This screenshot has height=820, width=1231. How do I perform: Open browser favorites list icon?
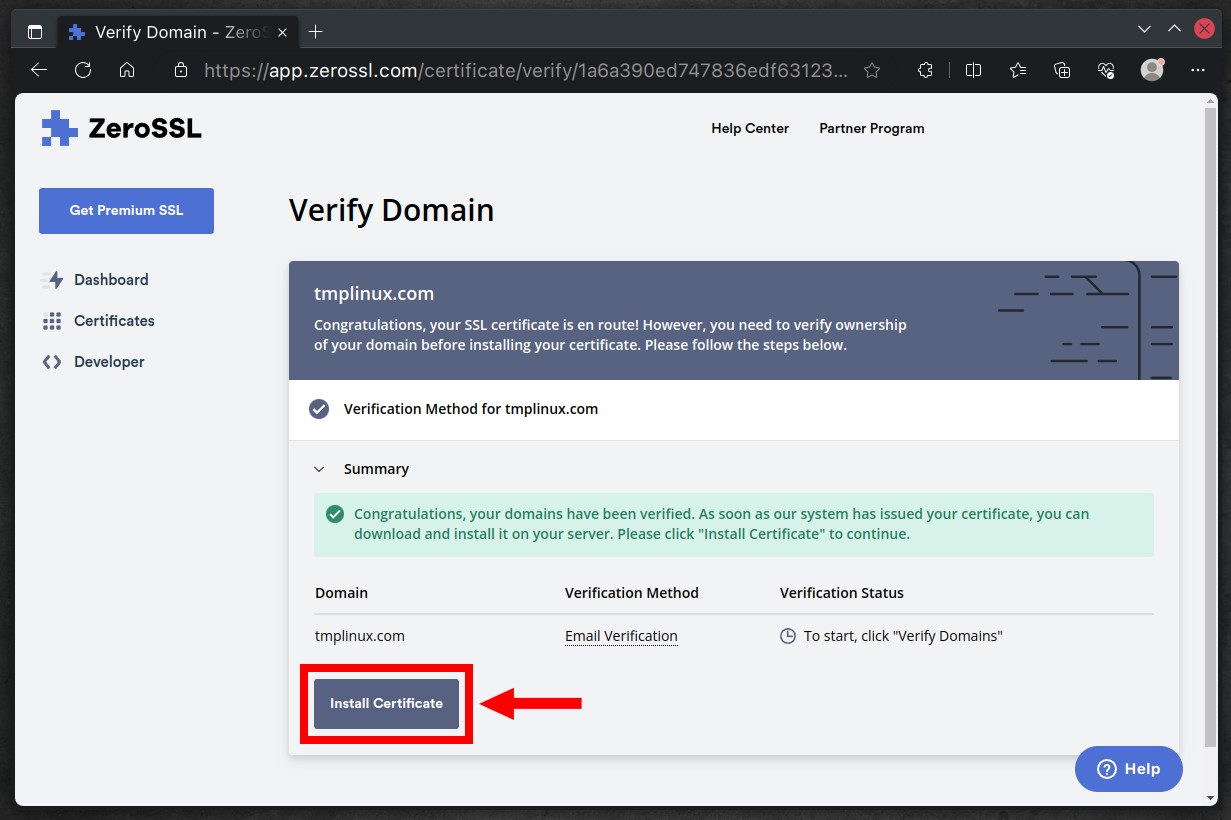pos(1018,70)
